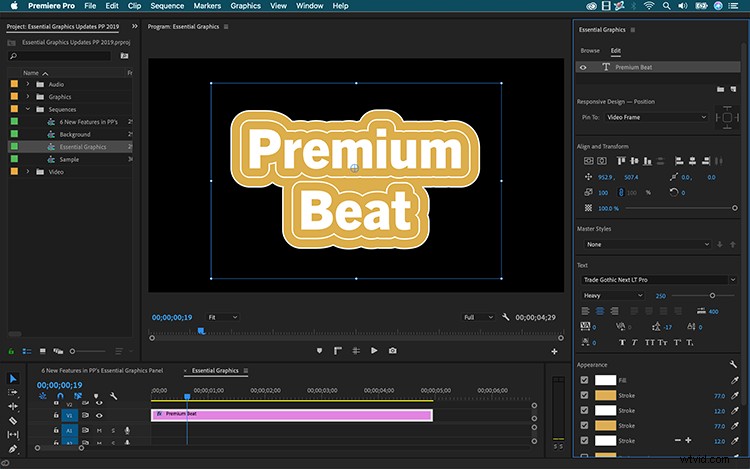Select the Essential Graphics sequence item

tap(70, 147)
